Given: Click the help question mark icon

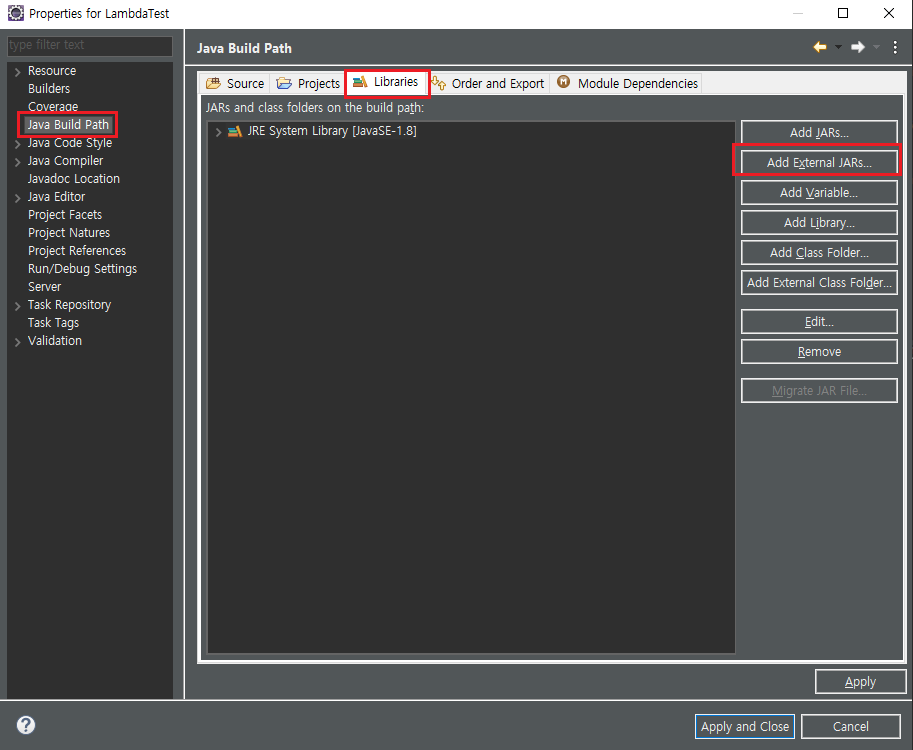Looking at the screenshot, I should pos(26,725).
